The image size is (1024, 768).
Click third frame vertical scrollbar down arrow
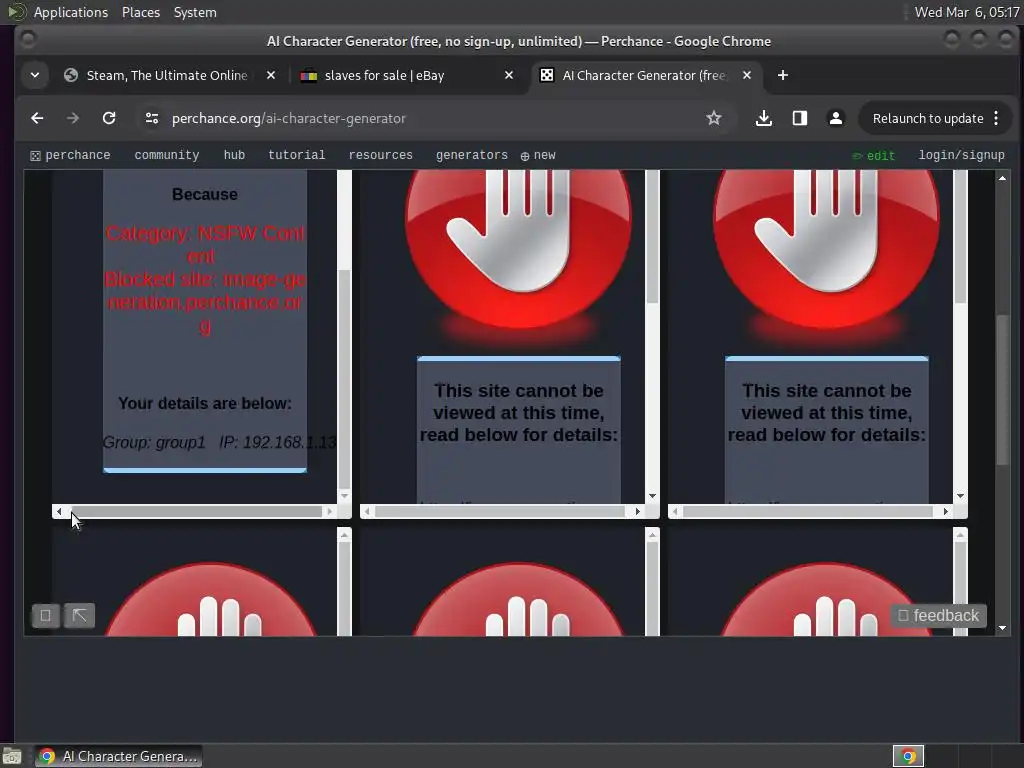[960, 496]
